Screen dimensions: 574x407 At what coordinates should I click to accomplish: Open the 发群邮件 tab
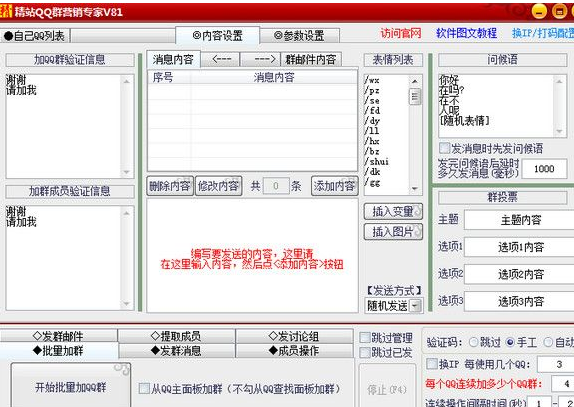pos(58,336)
